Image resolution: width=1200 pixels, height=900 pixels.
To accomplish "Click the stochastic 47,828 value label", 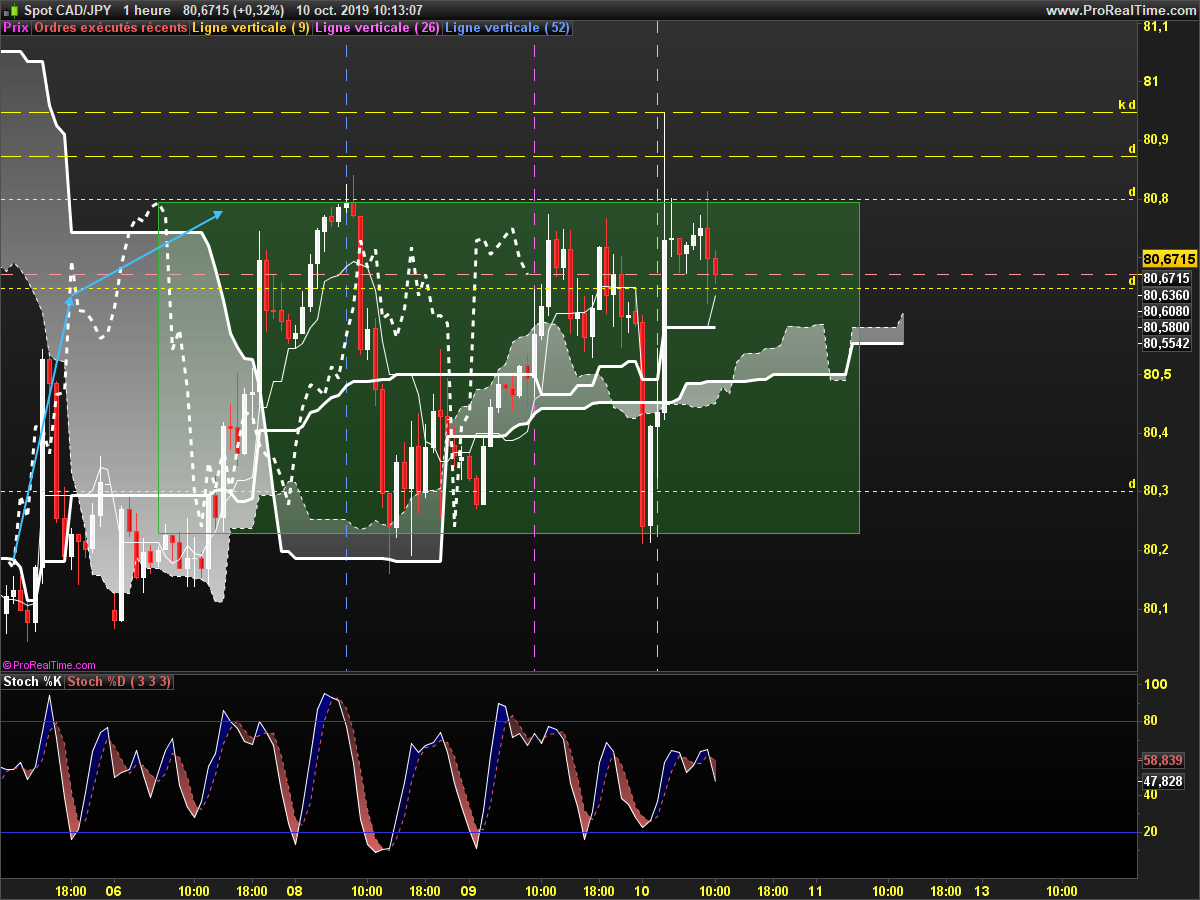I will click(x=1163, y=781).
